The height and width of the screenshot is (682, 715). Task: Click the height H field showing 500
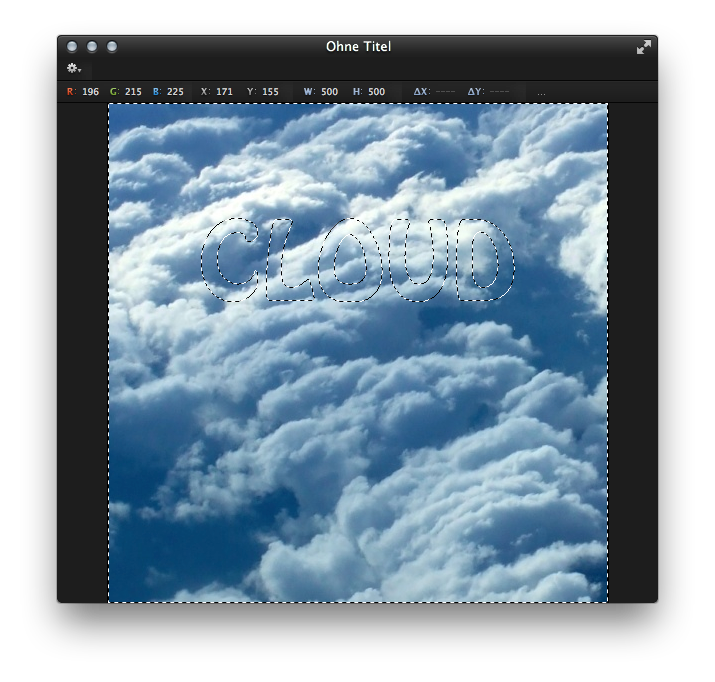376,92
